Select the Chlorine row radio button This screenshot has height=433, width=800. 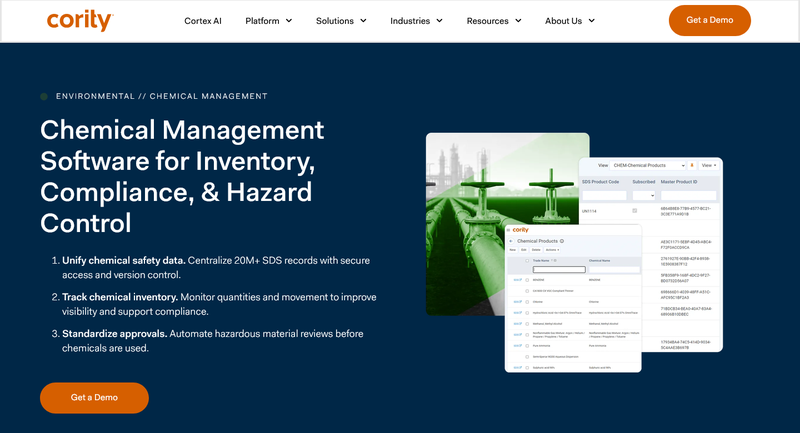(527, 302)
